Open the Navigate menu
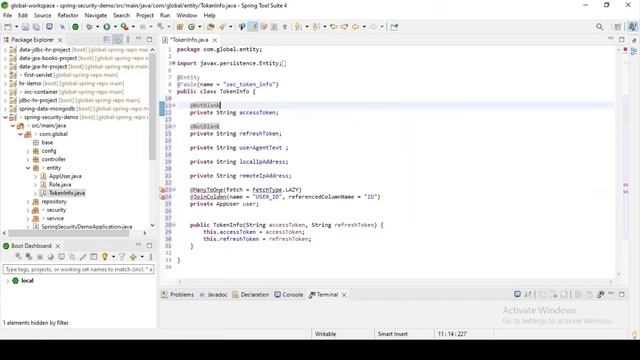 96,16
